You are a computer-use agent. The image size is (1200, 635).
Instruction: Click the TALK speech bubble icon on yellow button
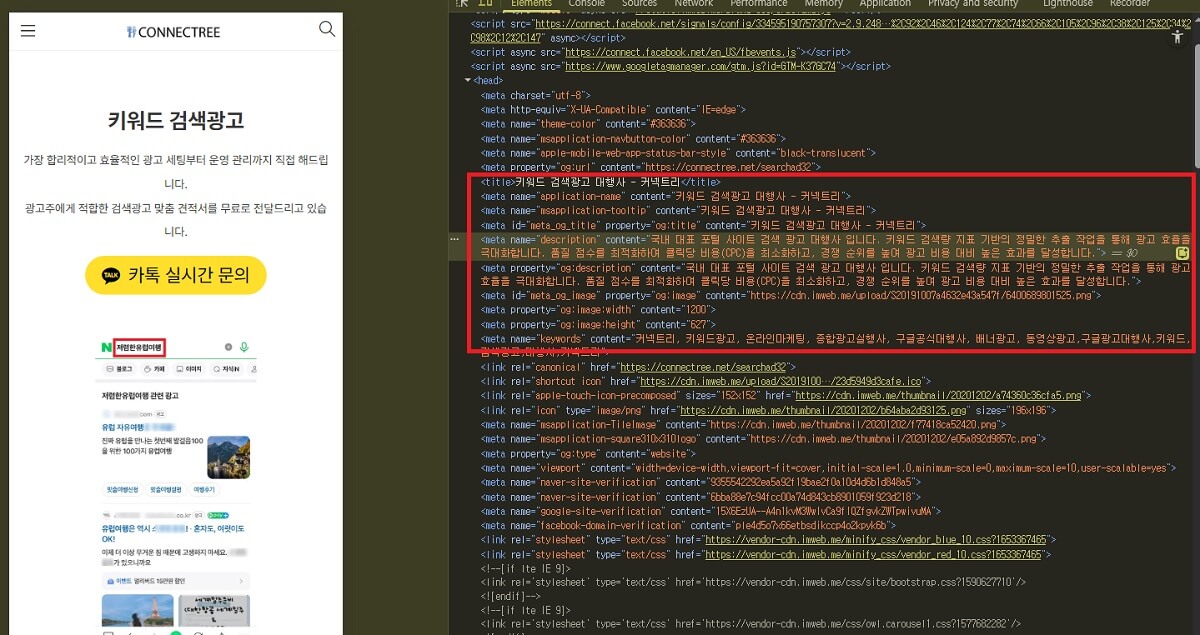112,276
